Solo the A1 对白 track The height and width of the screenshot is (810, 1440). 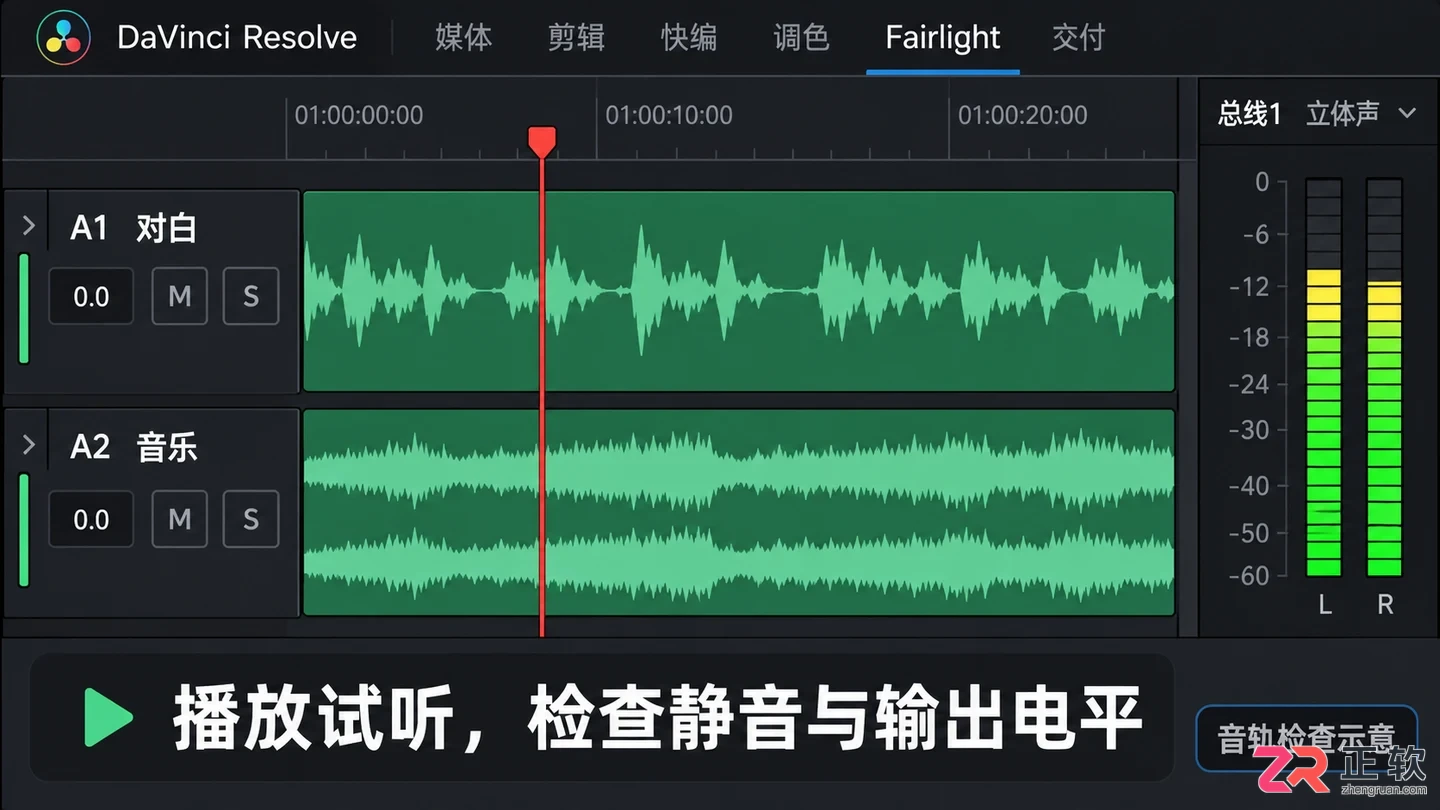(x=251, y=296)
